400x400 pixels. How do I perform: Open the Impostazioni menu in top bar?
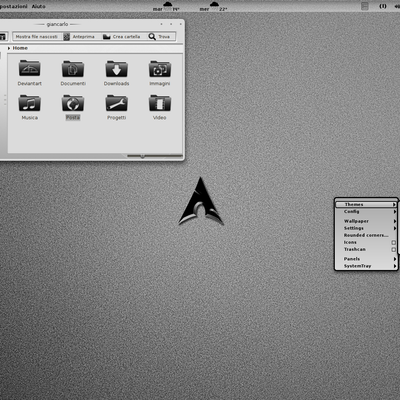14,6
